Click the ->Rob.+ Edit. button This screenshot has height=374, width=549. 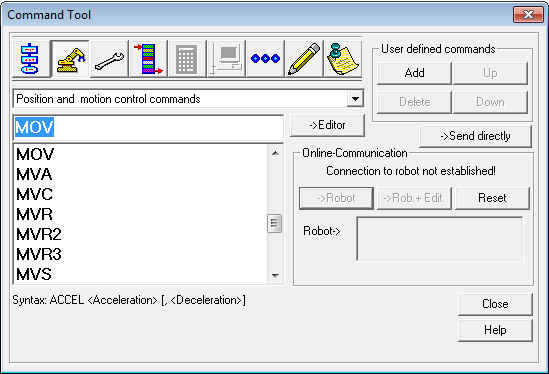(414, 198)
